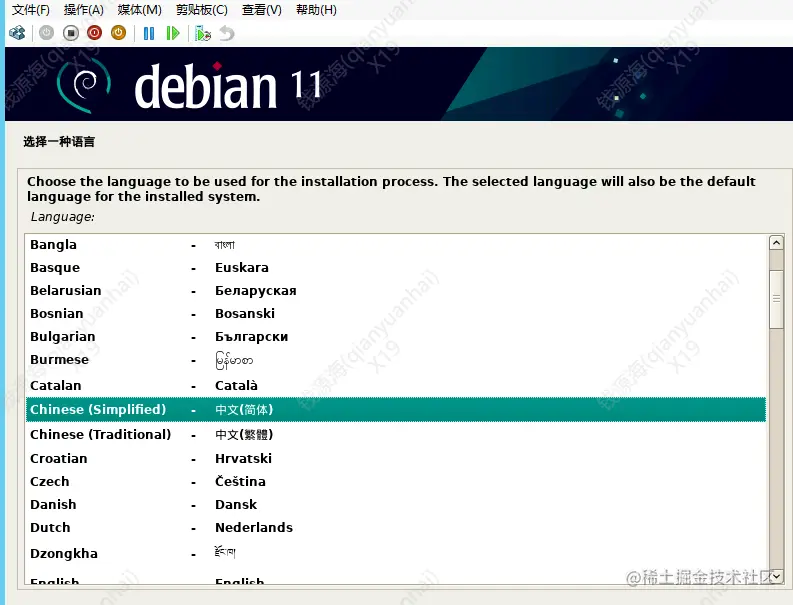Open the 操作(A) menu
Screen dimensions: 793x605
[83, 10]
